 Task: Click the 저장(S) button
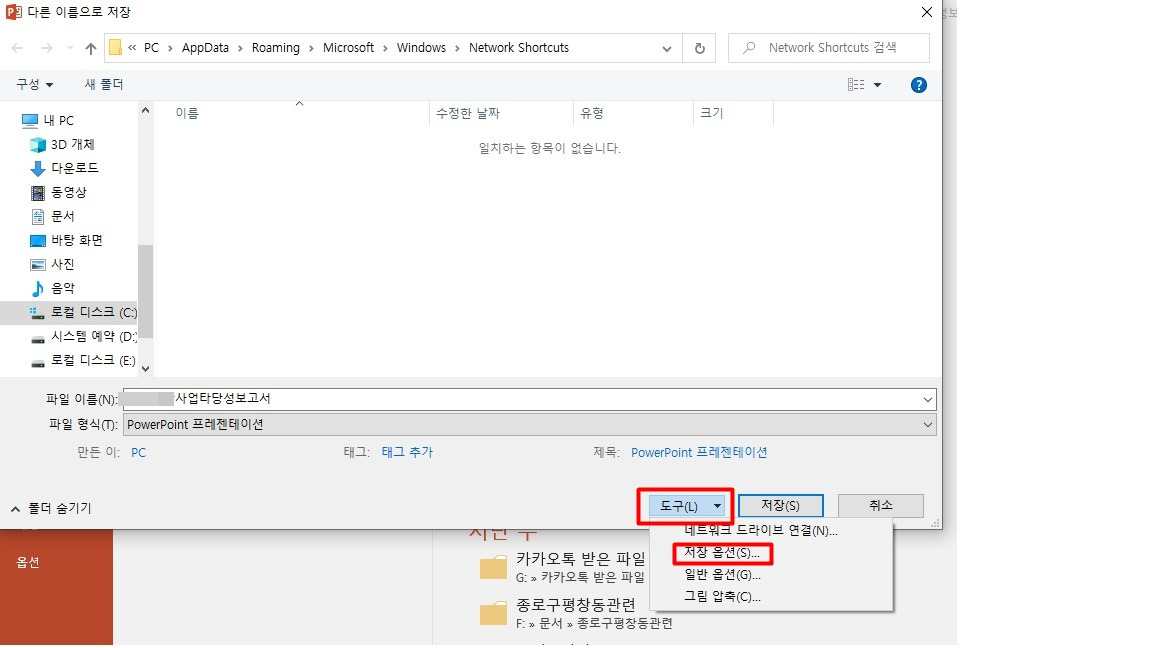pos(780,505)
